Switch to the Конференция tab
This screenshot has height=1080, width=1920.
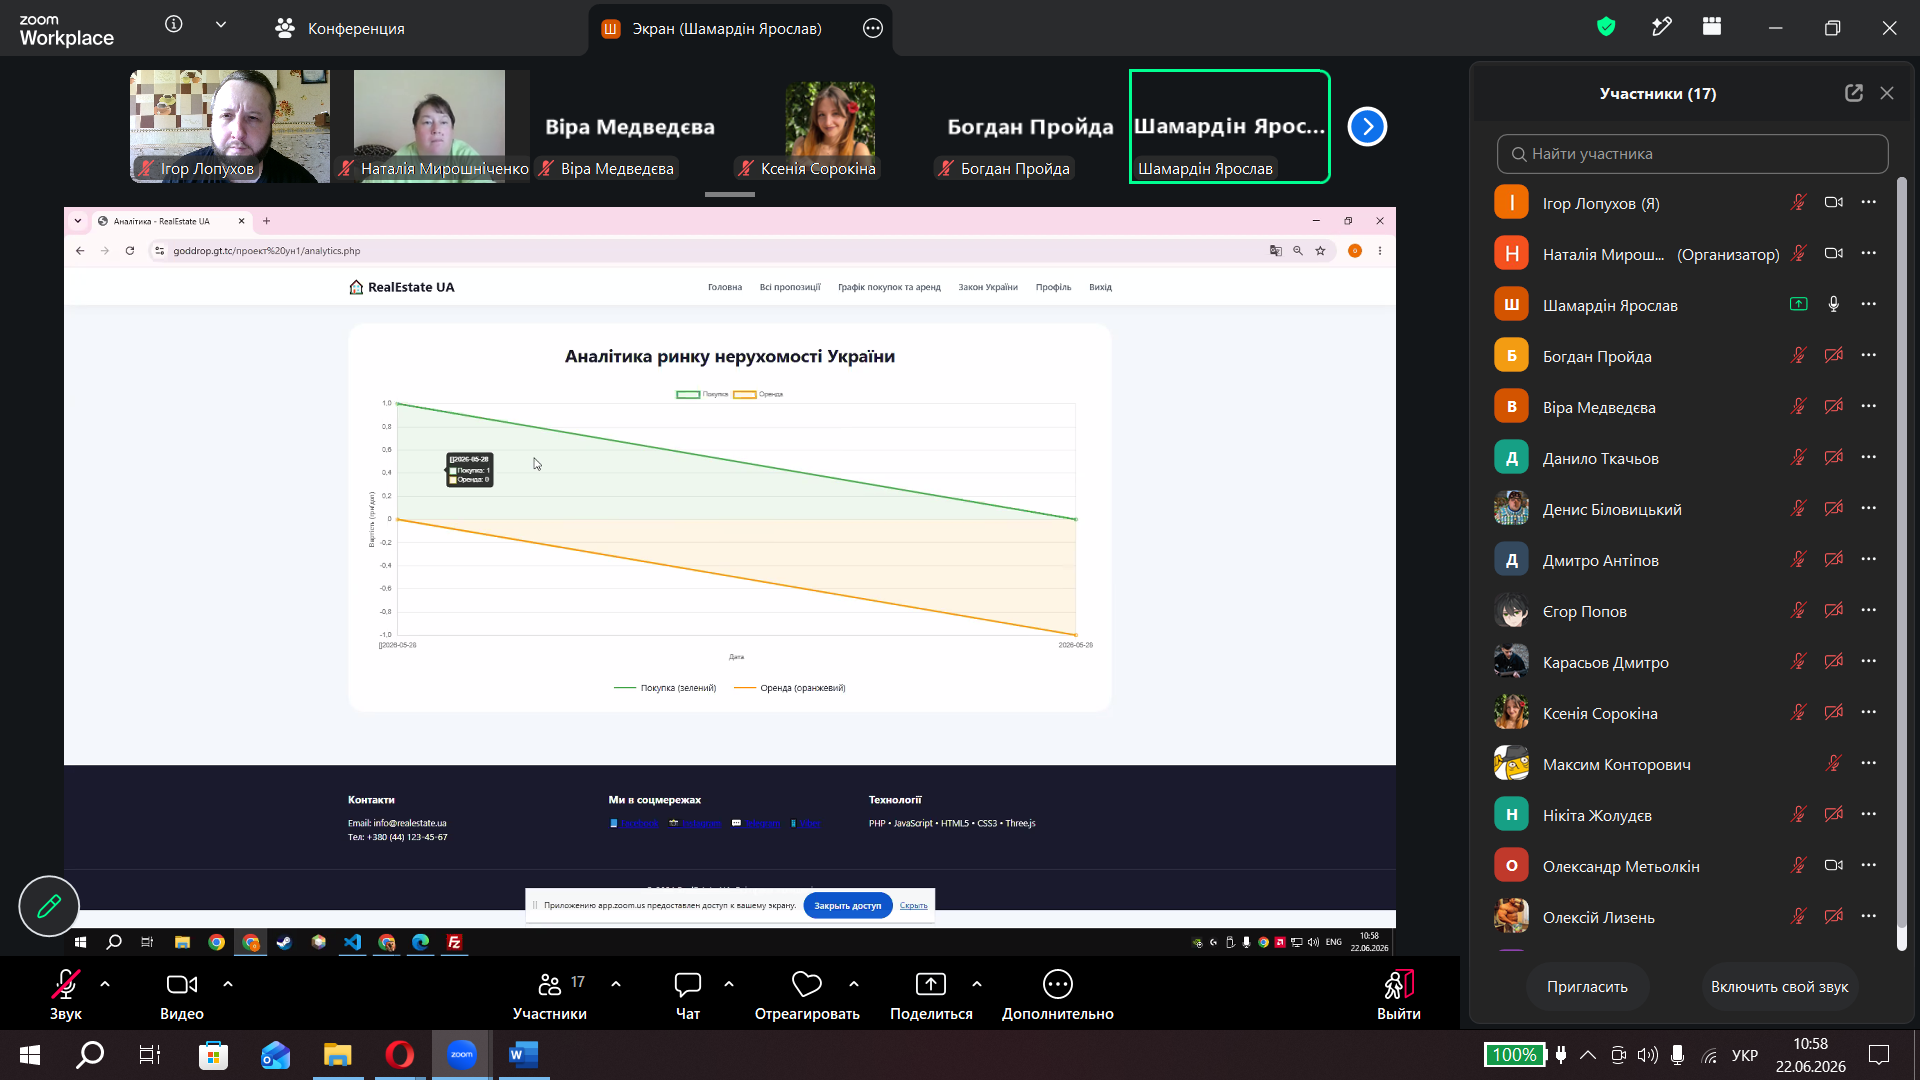[340, 28]
